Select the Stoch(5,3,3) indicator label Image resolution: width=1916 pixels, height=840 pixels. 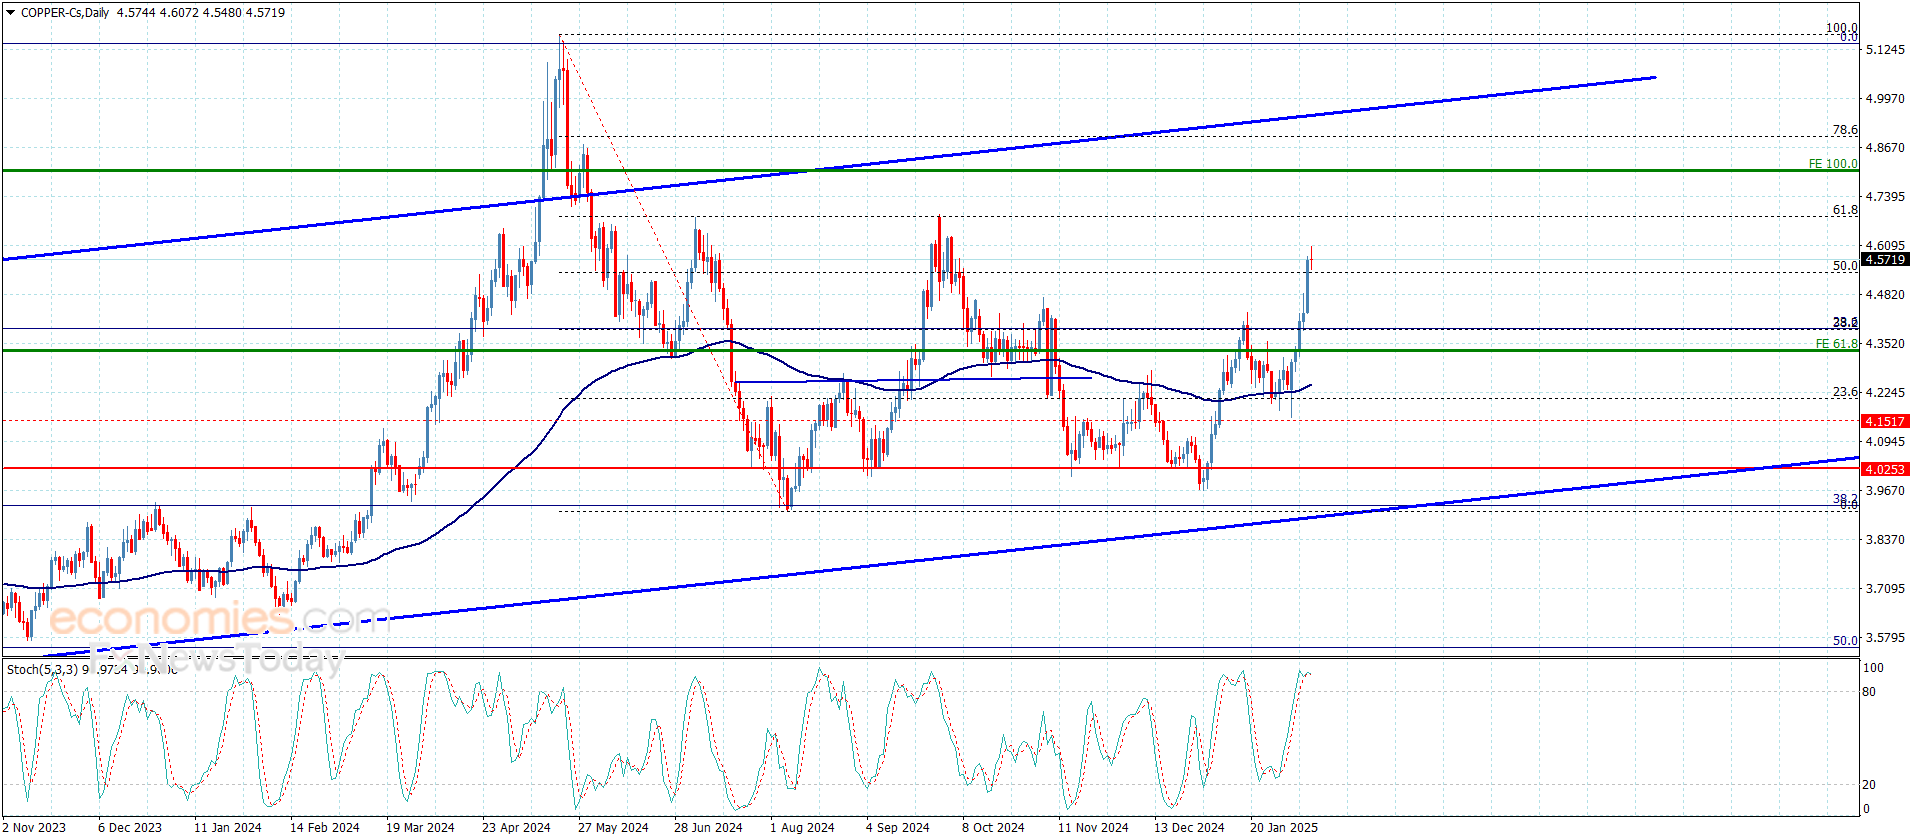pos(42,669)
